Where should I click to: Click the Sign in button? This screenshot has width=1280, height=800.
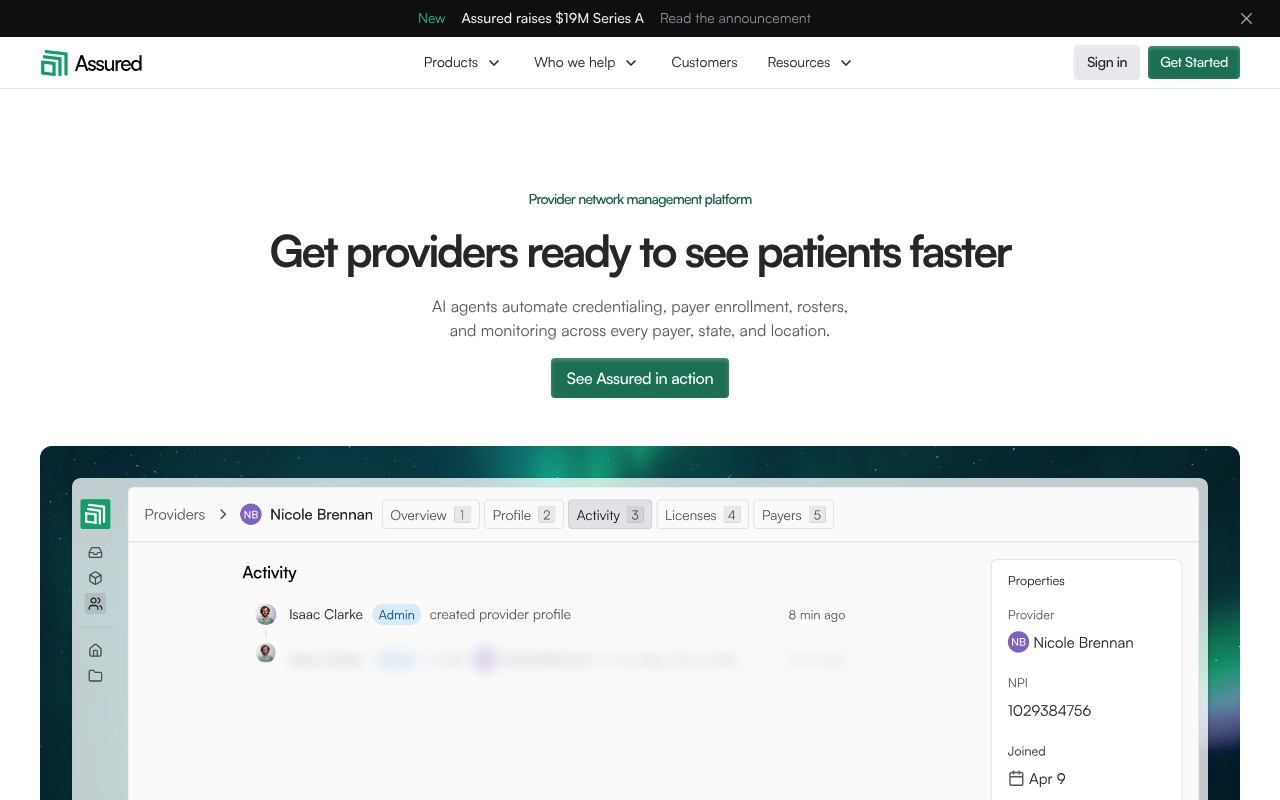pos(1107,62)
